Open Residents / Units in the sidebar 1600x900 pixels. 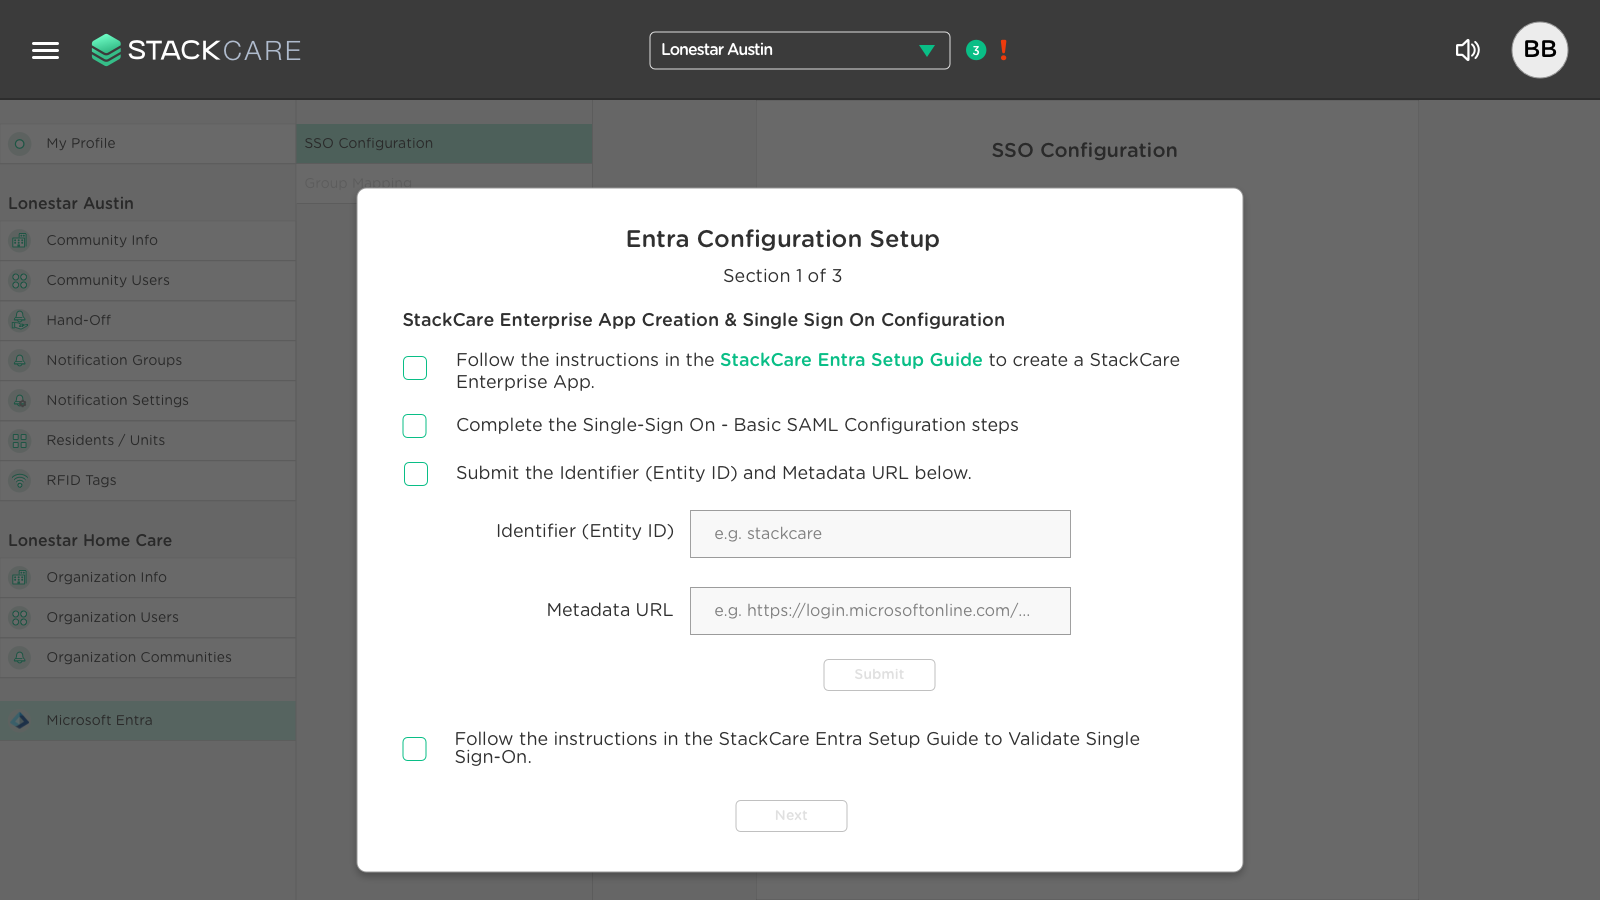coord(148,441)
